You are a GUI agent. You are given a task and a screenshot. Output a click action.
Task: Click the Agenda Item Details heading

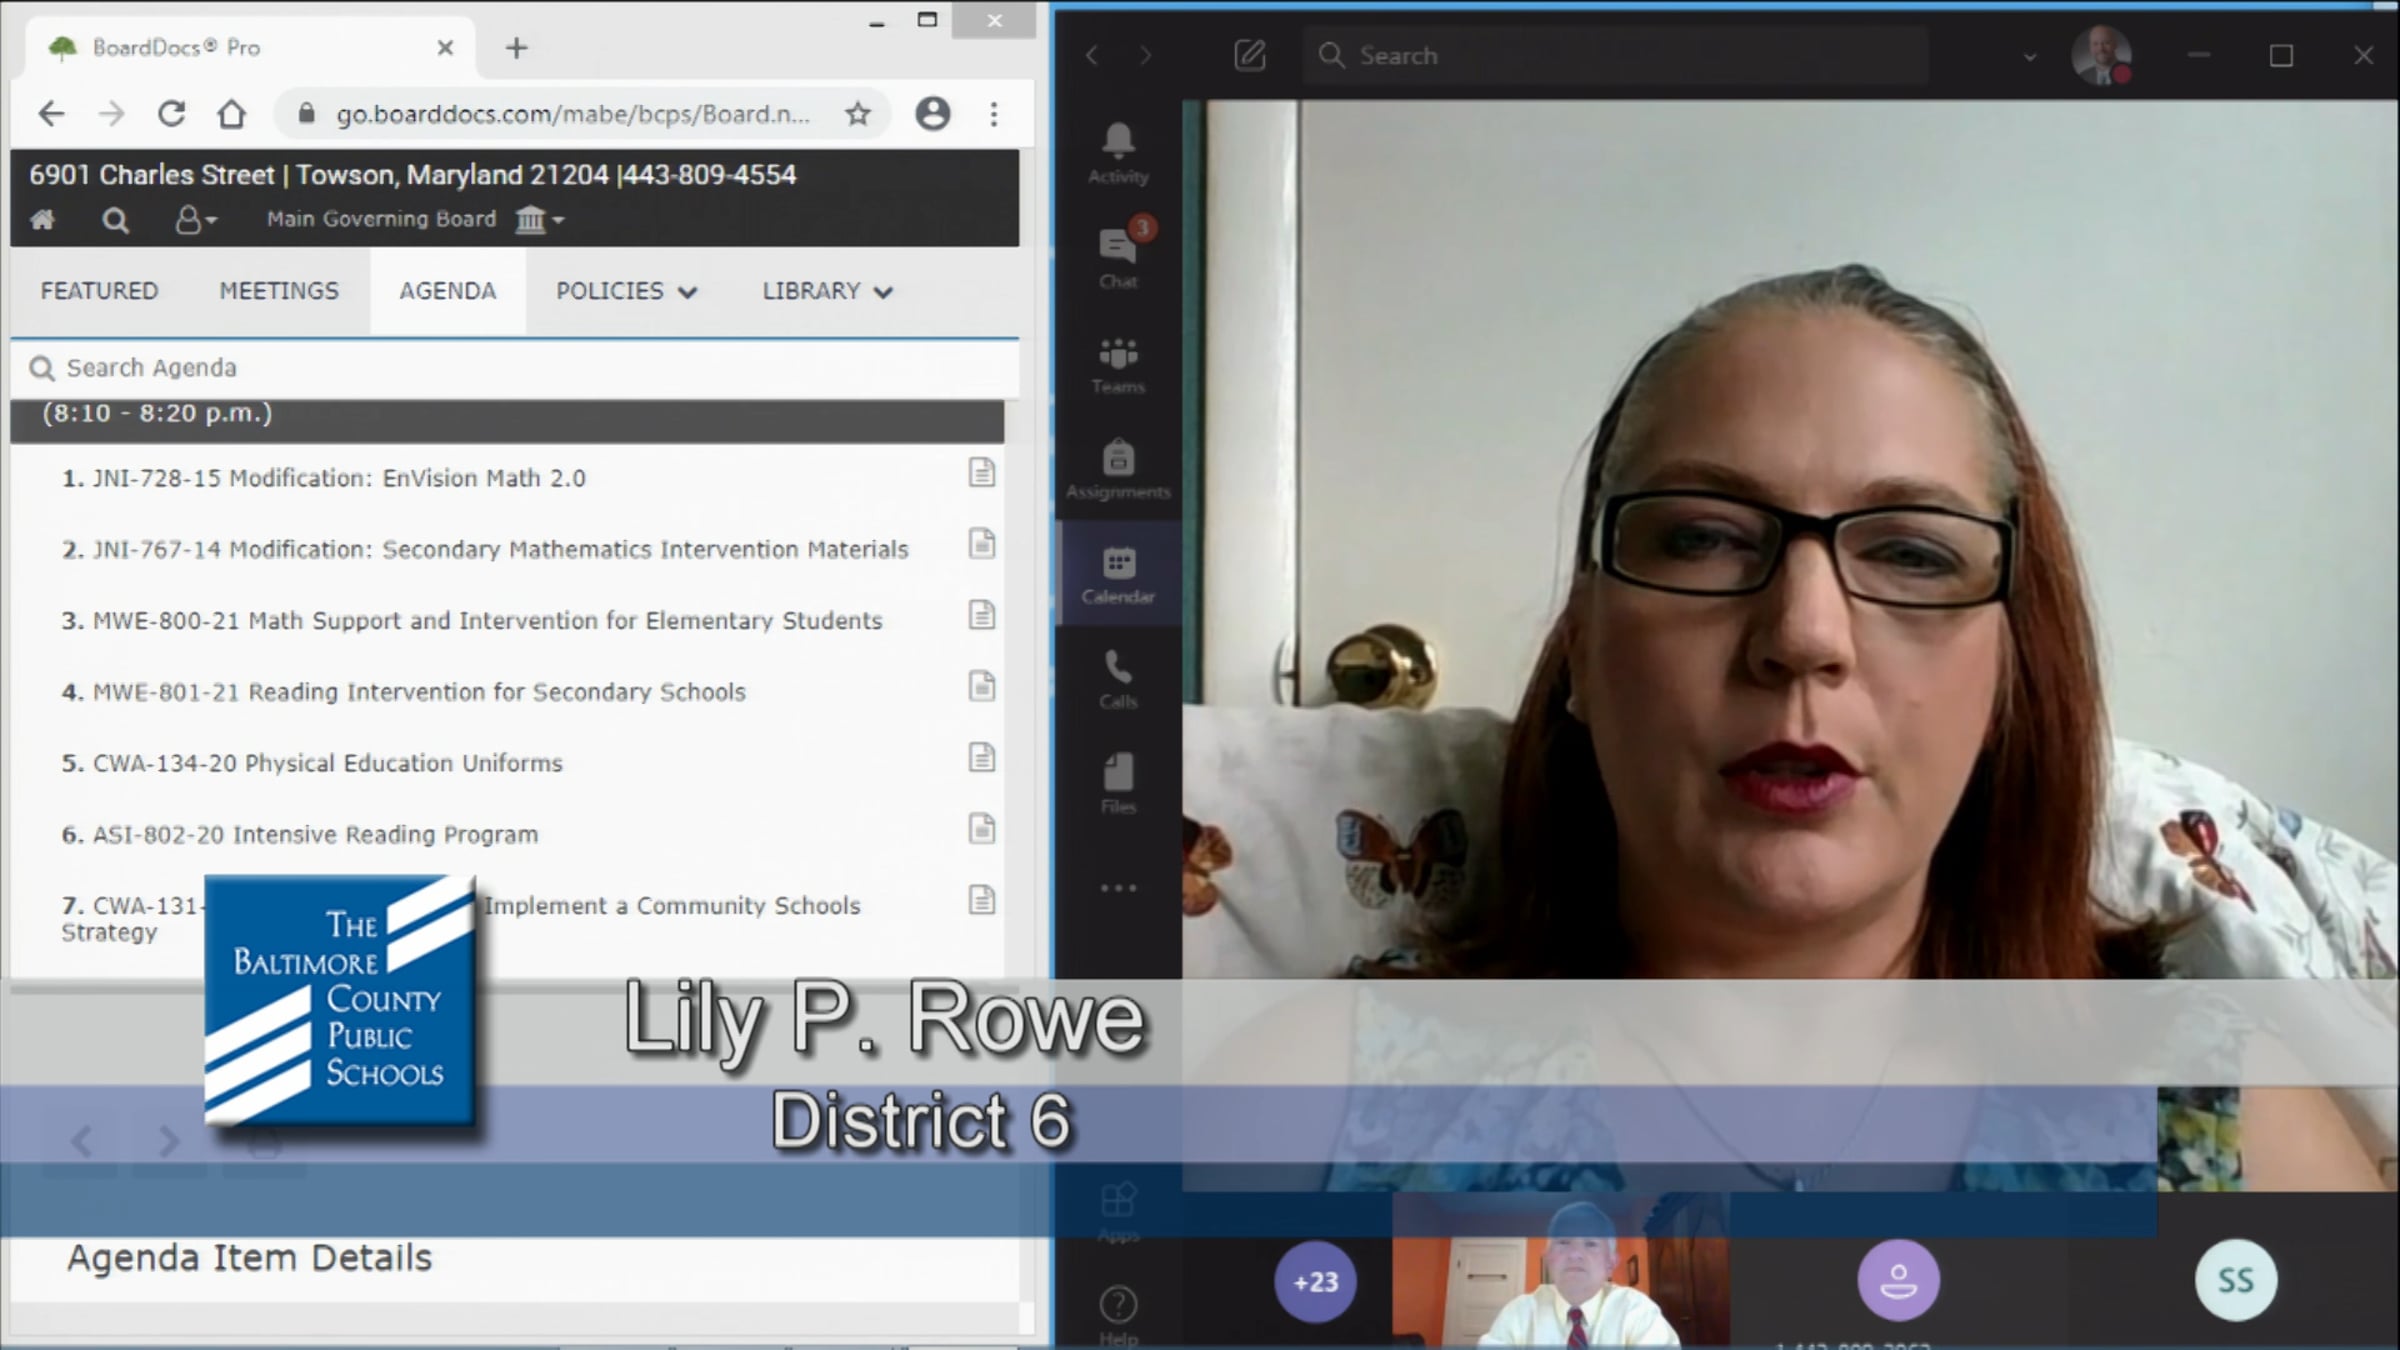[249, 1258]
